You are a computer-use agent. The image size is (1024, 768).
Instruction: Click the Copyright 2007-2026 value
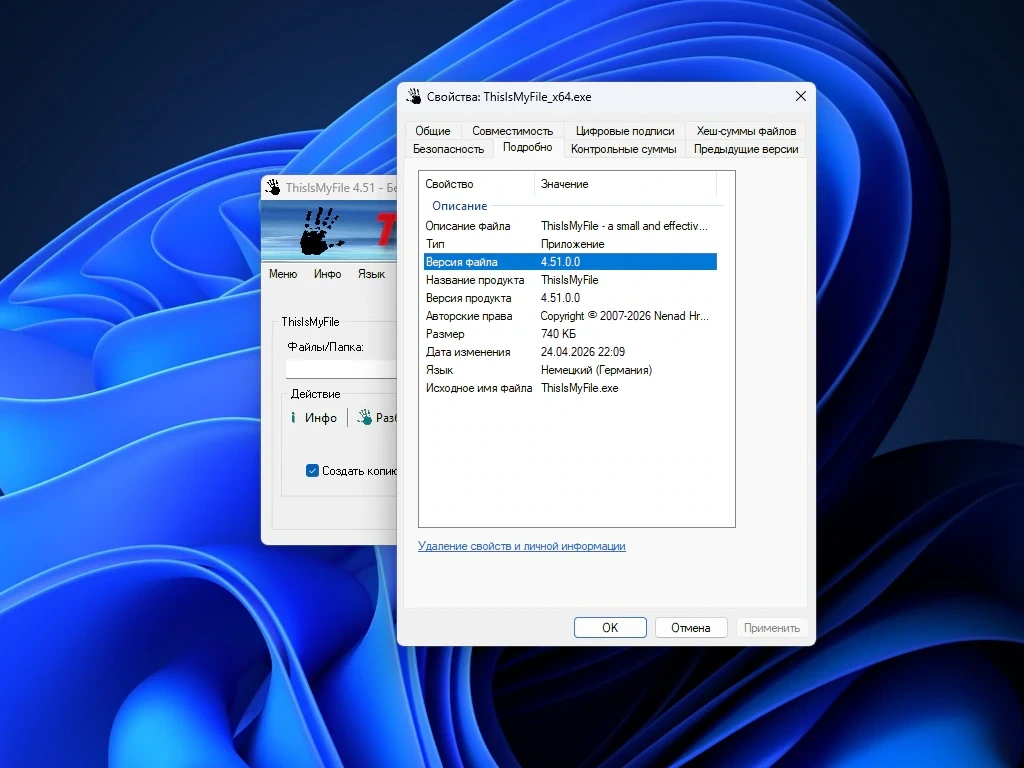pyautogui.click(x=624, y=316)
